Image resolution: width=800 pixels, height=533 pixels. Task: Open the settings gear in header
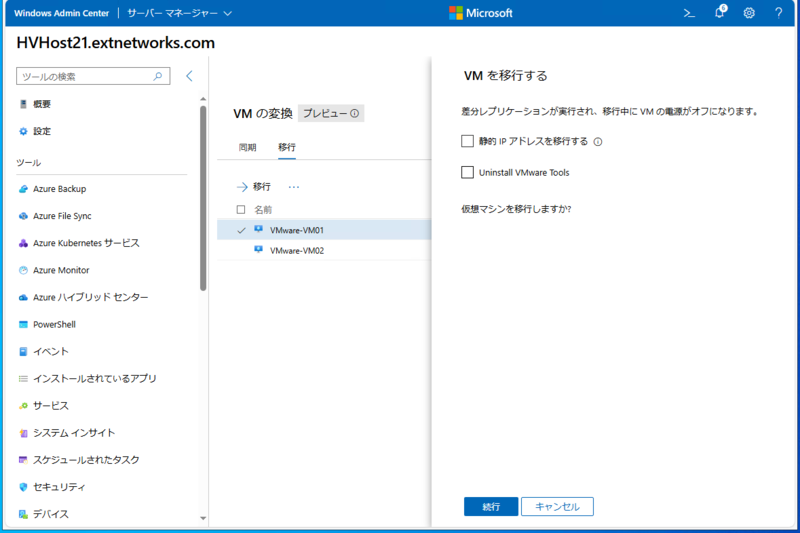(x=749, y=13)
